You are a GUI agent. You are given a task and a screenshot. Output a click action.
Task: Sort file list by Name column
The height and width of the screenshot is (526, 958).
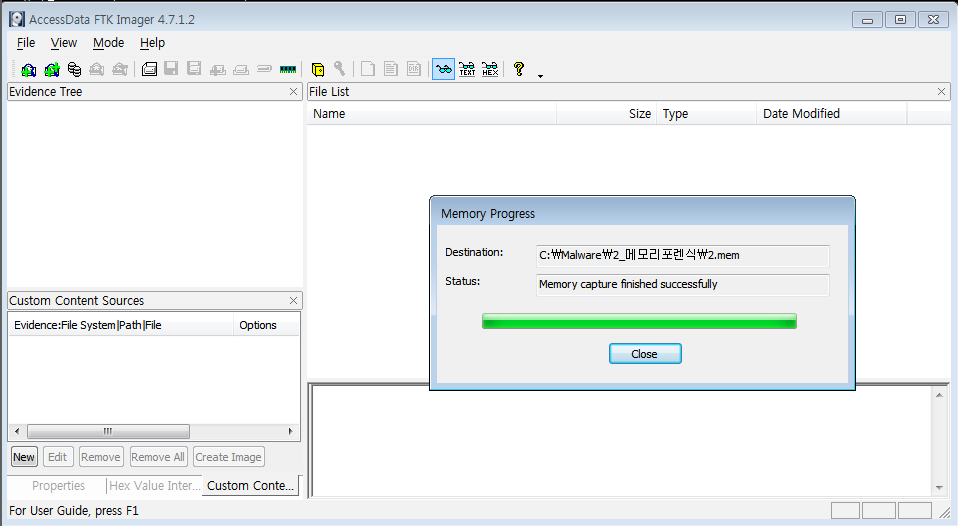click(431, 114)
